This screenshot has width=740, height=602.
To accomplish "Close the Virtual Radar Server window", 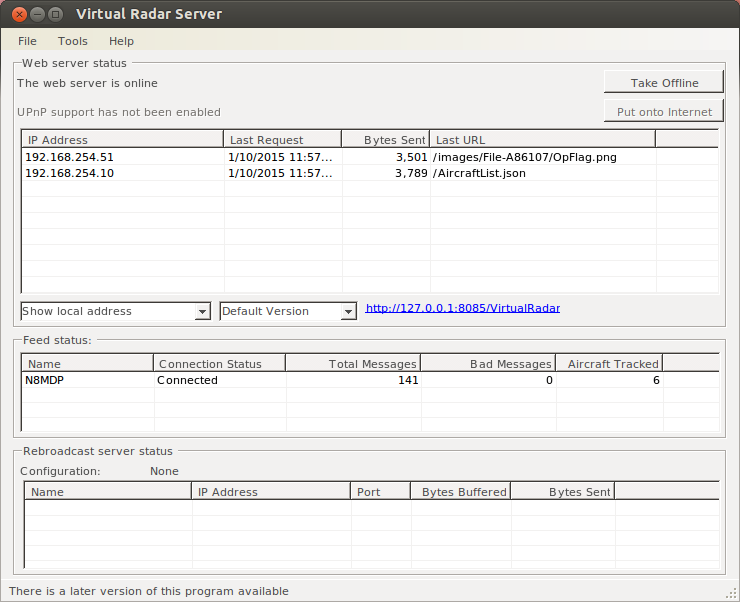I will tap(19, 14).
